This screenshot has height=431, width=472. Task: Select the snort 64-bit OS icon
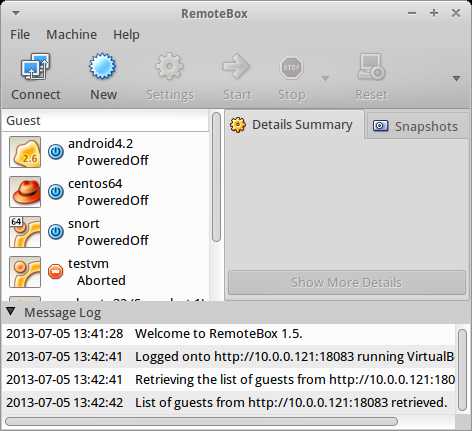click(25, 232)
